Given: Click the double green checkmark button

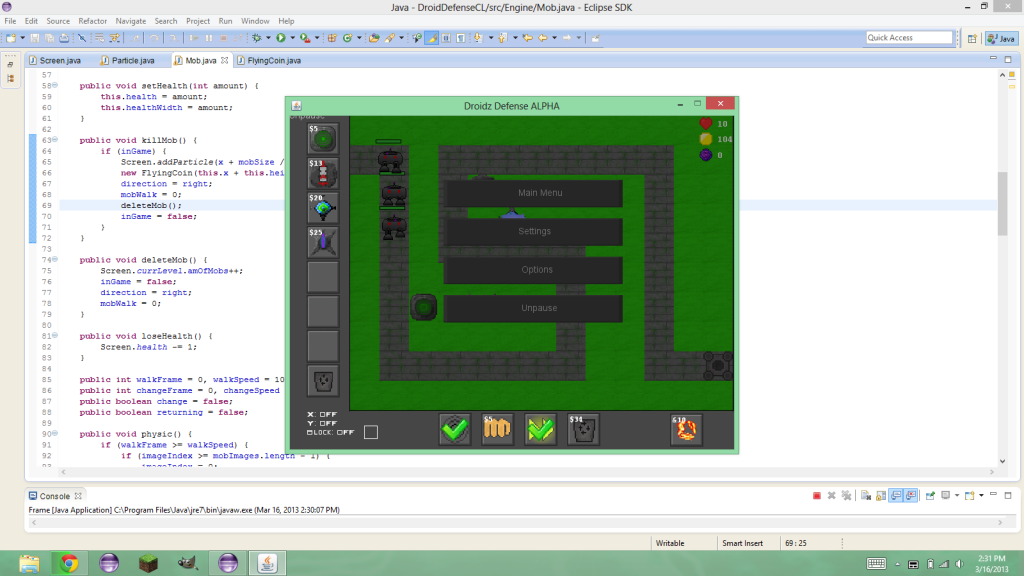Looking at the screenshot, I should [x=540, y=429].
